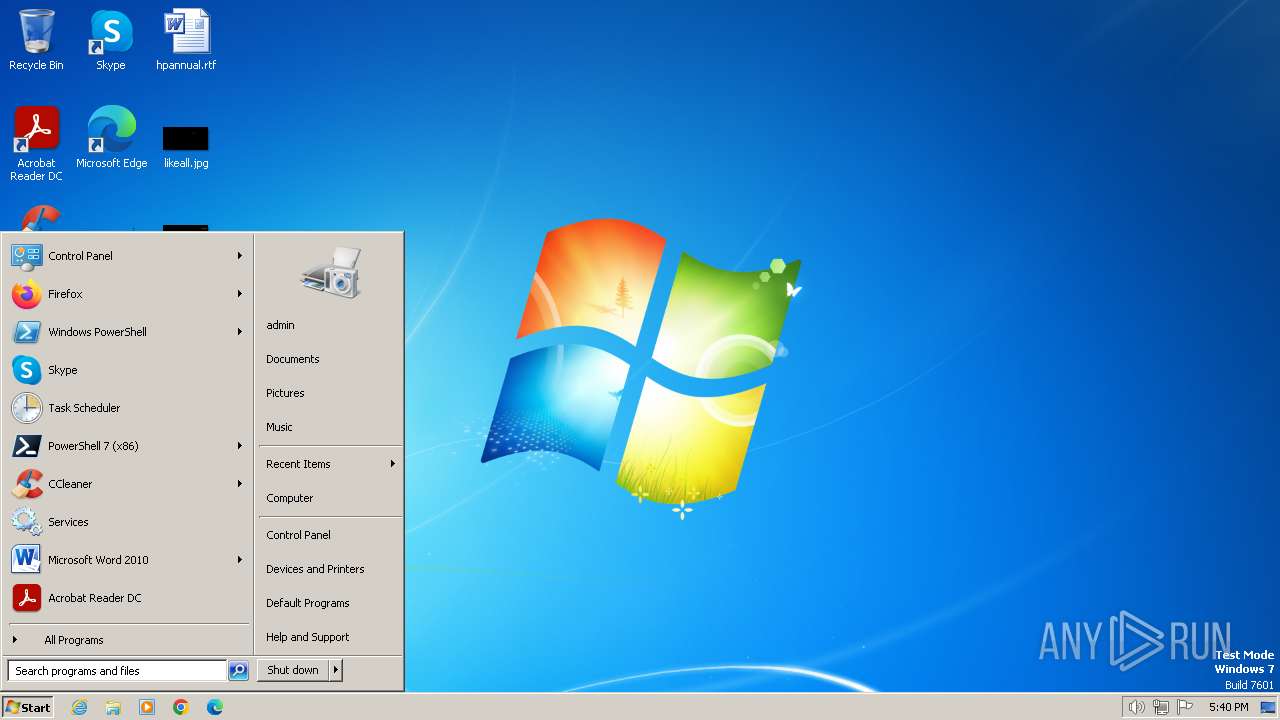Open File Explorer from the taskbar
The height and width of the screenshot is (720, 1280).
(x=113, y=707)
